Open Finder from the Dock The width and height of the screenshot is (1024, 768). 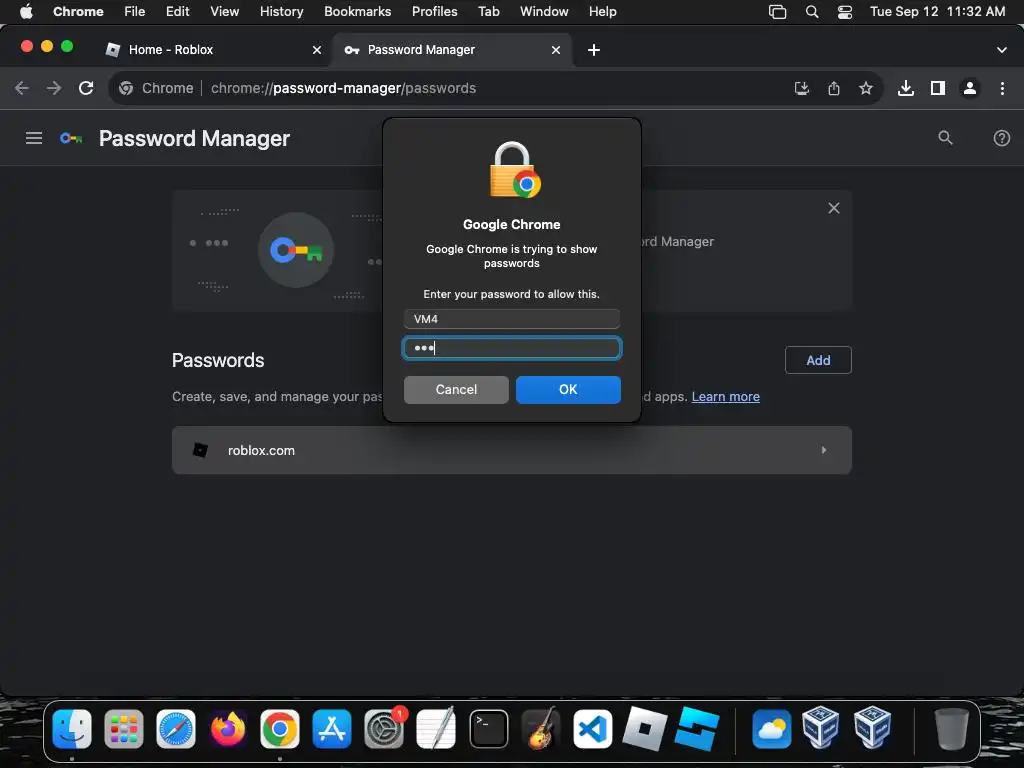(72, 728)
